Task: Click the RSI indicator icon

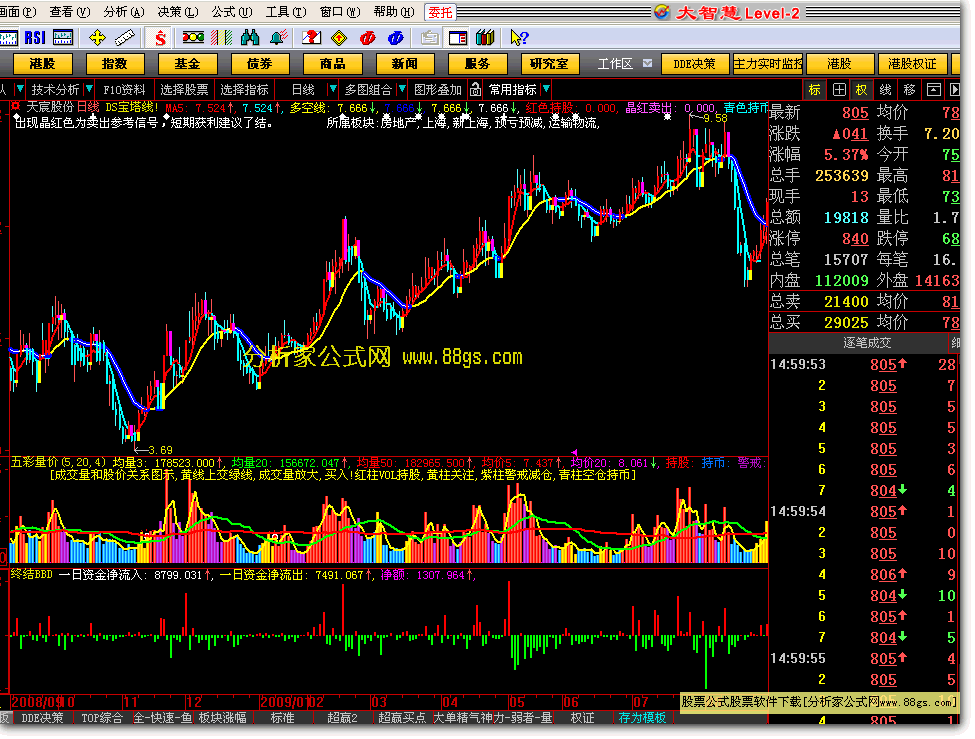Action: 35,38
